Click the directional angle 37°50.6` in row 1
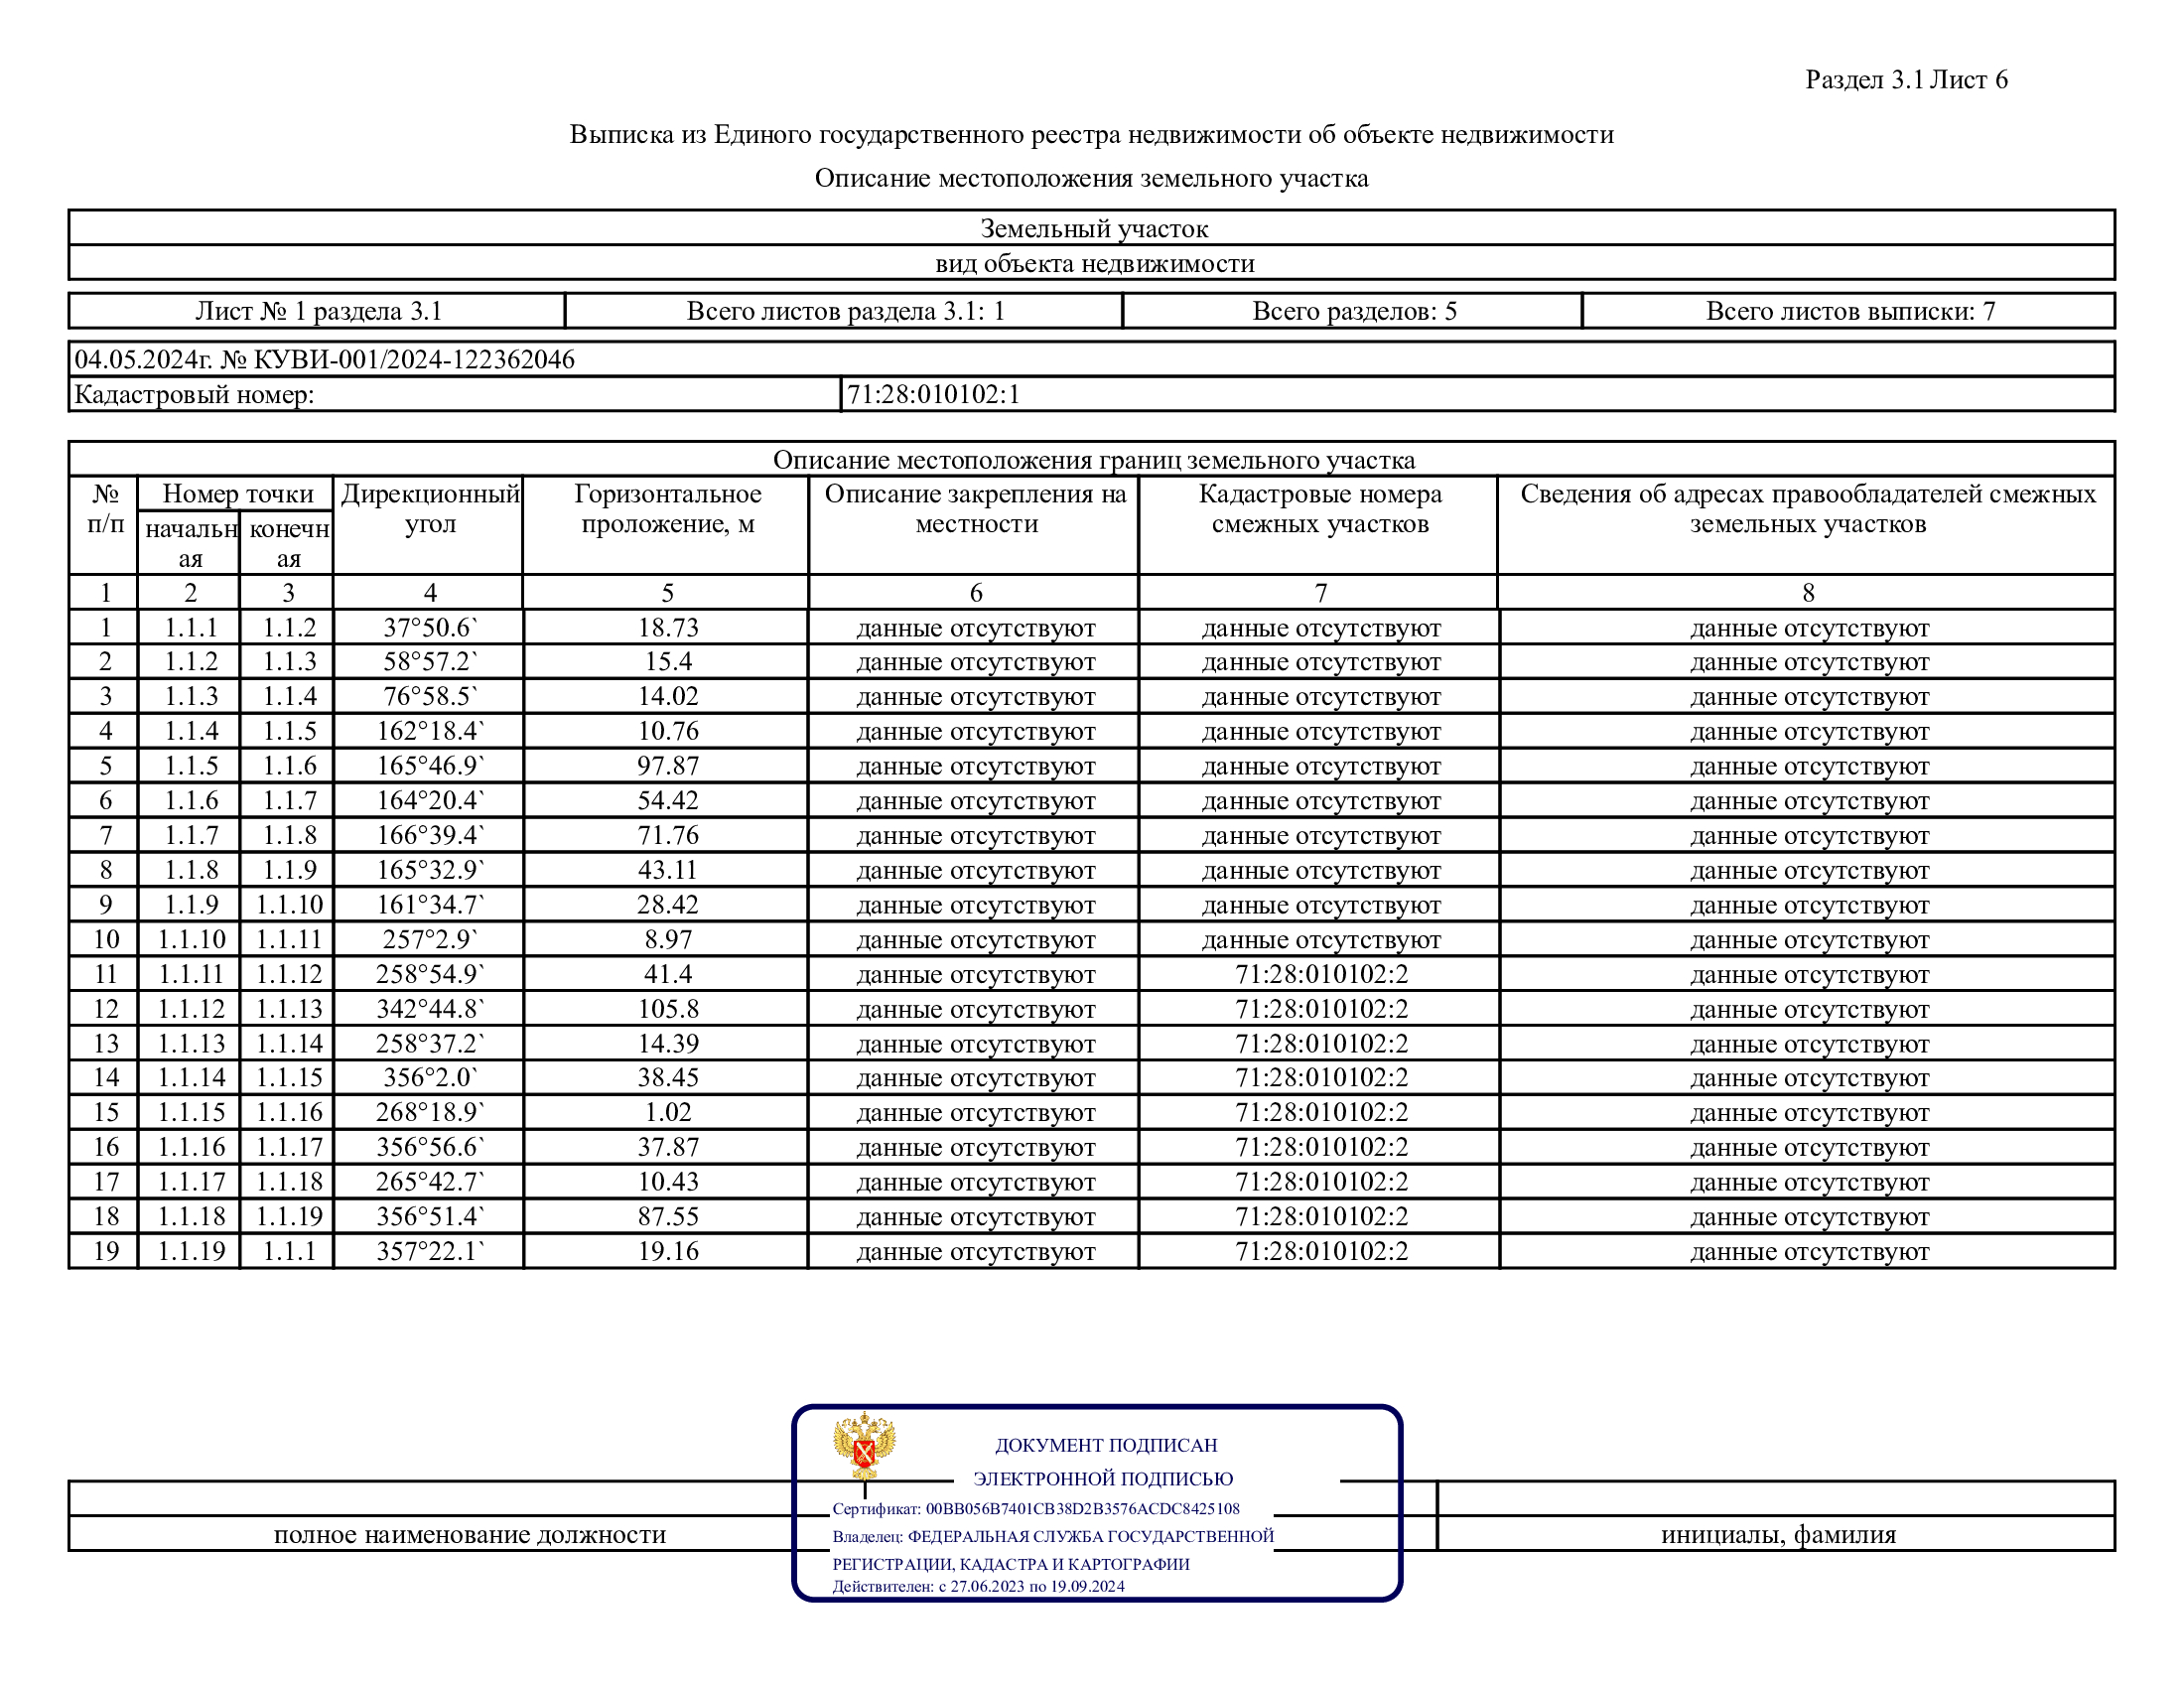 (430, 628)
